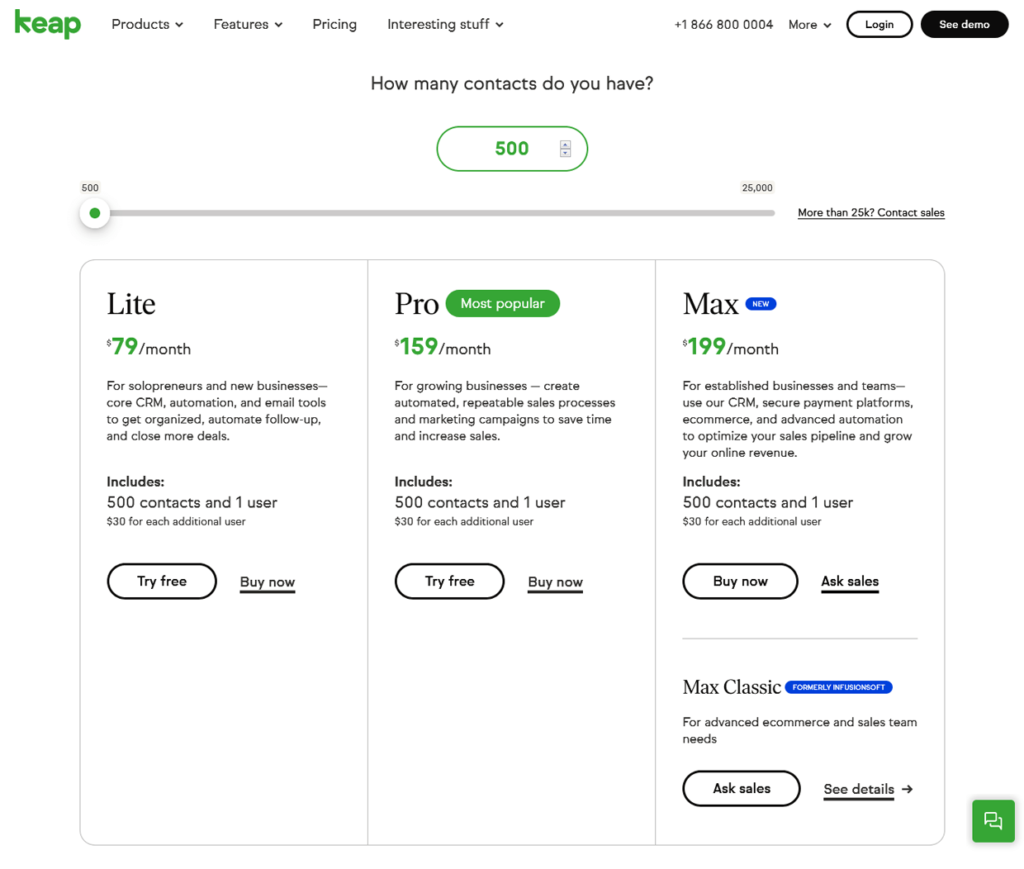Click Ask sales under Max Classic
1024x869 pixels.
[x=741, y=789]
